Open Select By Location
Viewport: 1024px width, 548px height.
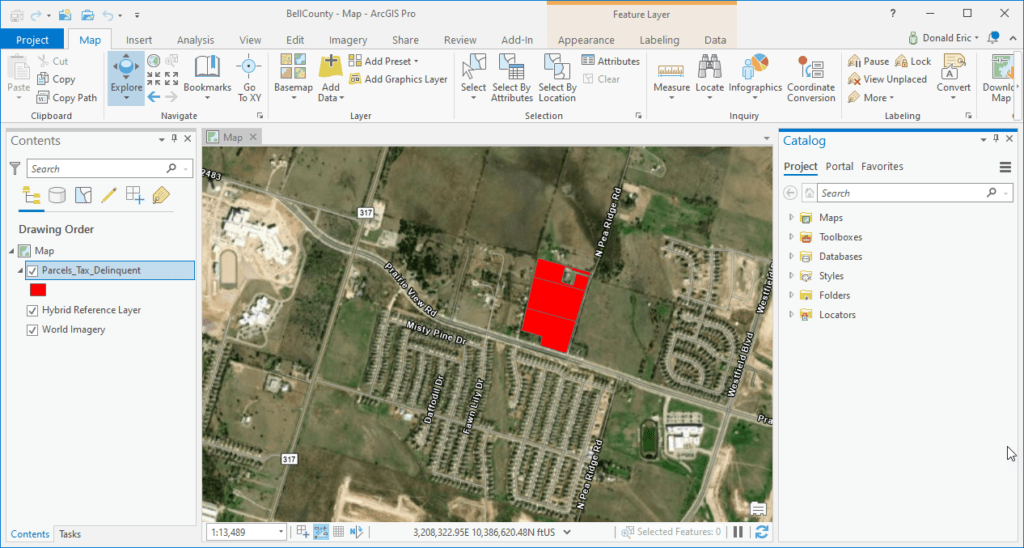(557, 78)
